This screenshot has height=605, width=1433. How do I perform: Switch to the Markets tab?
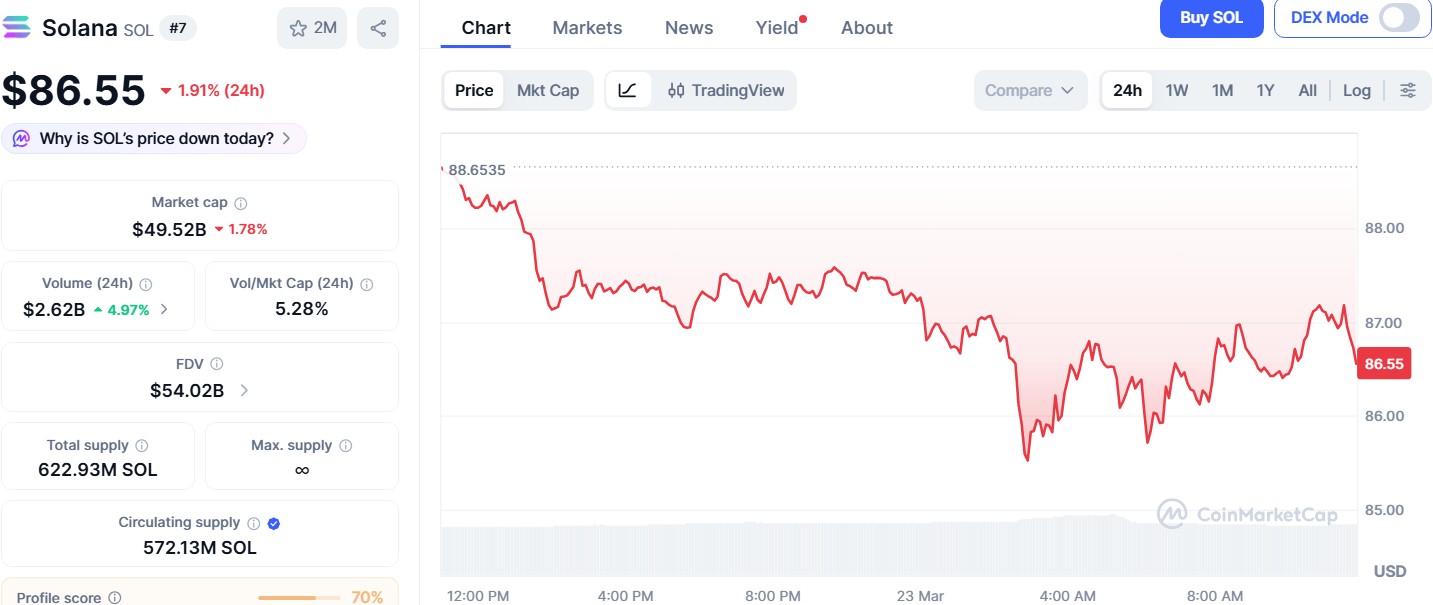(587, 28)
